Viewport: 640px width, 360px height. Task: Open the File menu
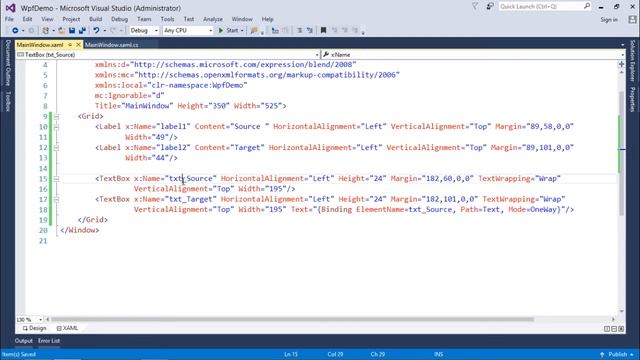[9, 19]
